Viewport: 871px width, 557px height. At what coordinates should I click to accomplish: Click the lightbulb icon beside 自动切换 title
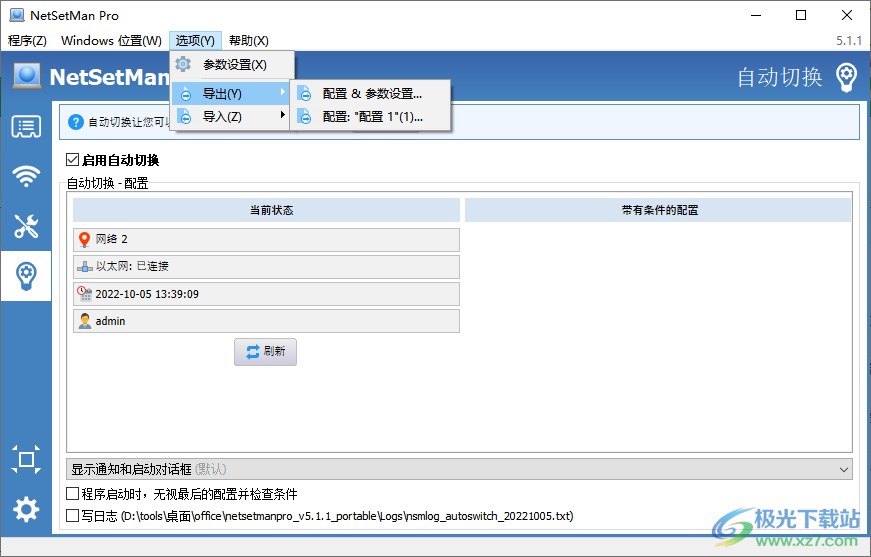pos(846,77)
